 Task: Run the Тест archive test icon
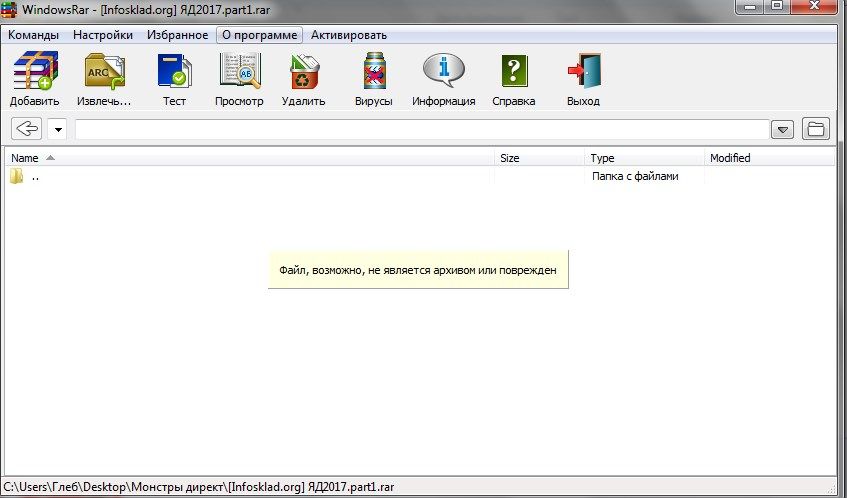(174, 71)
